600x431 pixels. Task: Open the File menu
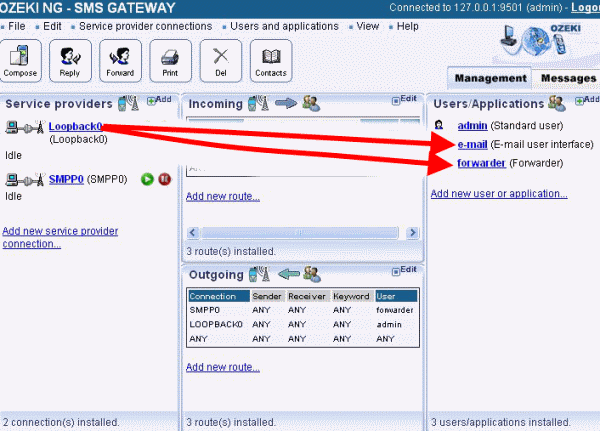tap(16, 26)
